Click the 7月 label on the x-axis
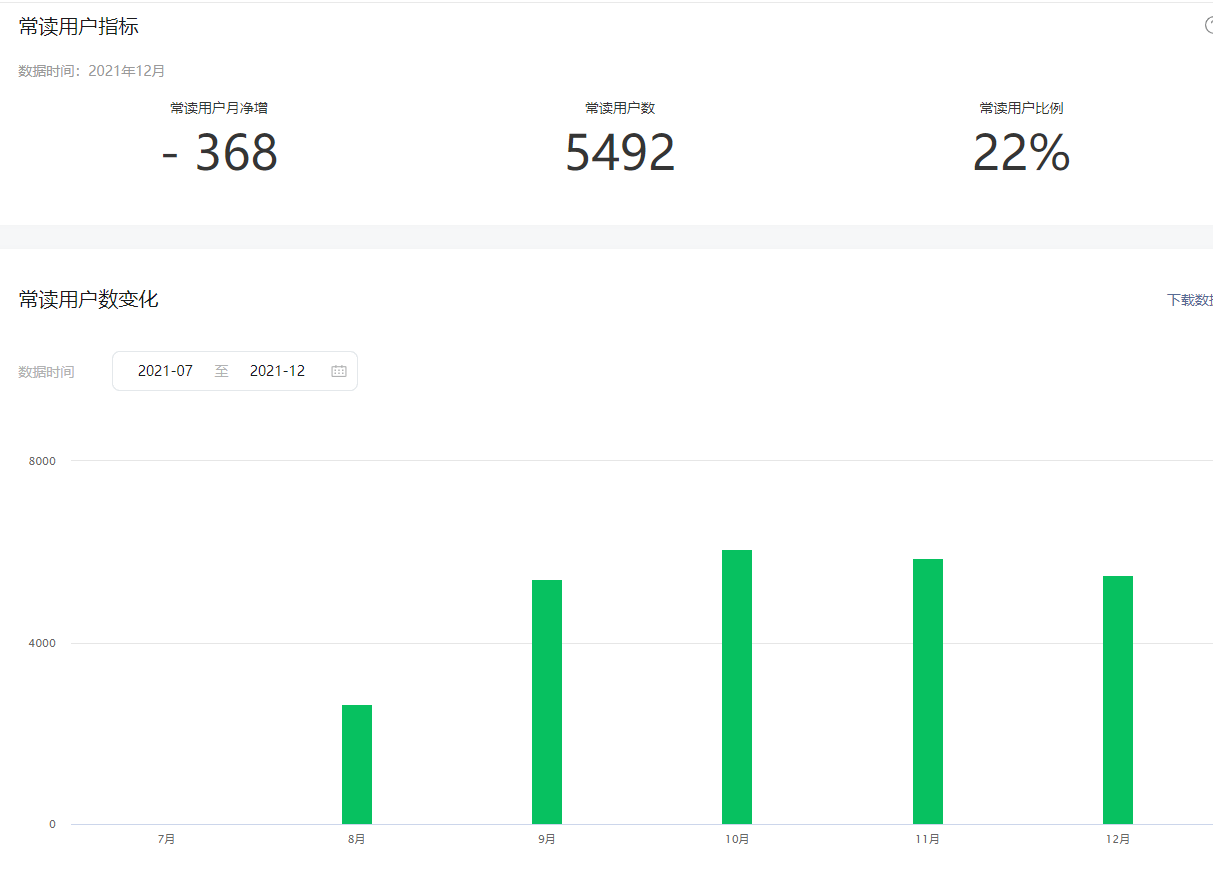1213x877 pixels. tap(166, 839)
